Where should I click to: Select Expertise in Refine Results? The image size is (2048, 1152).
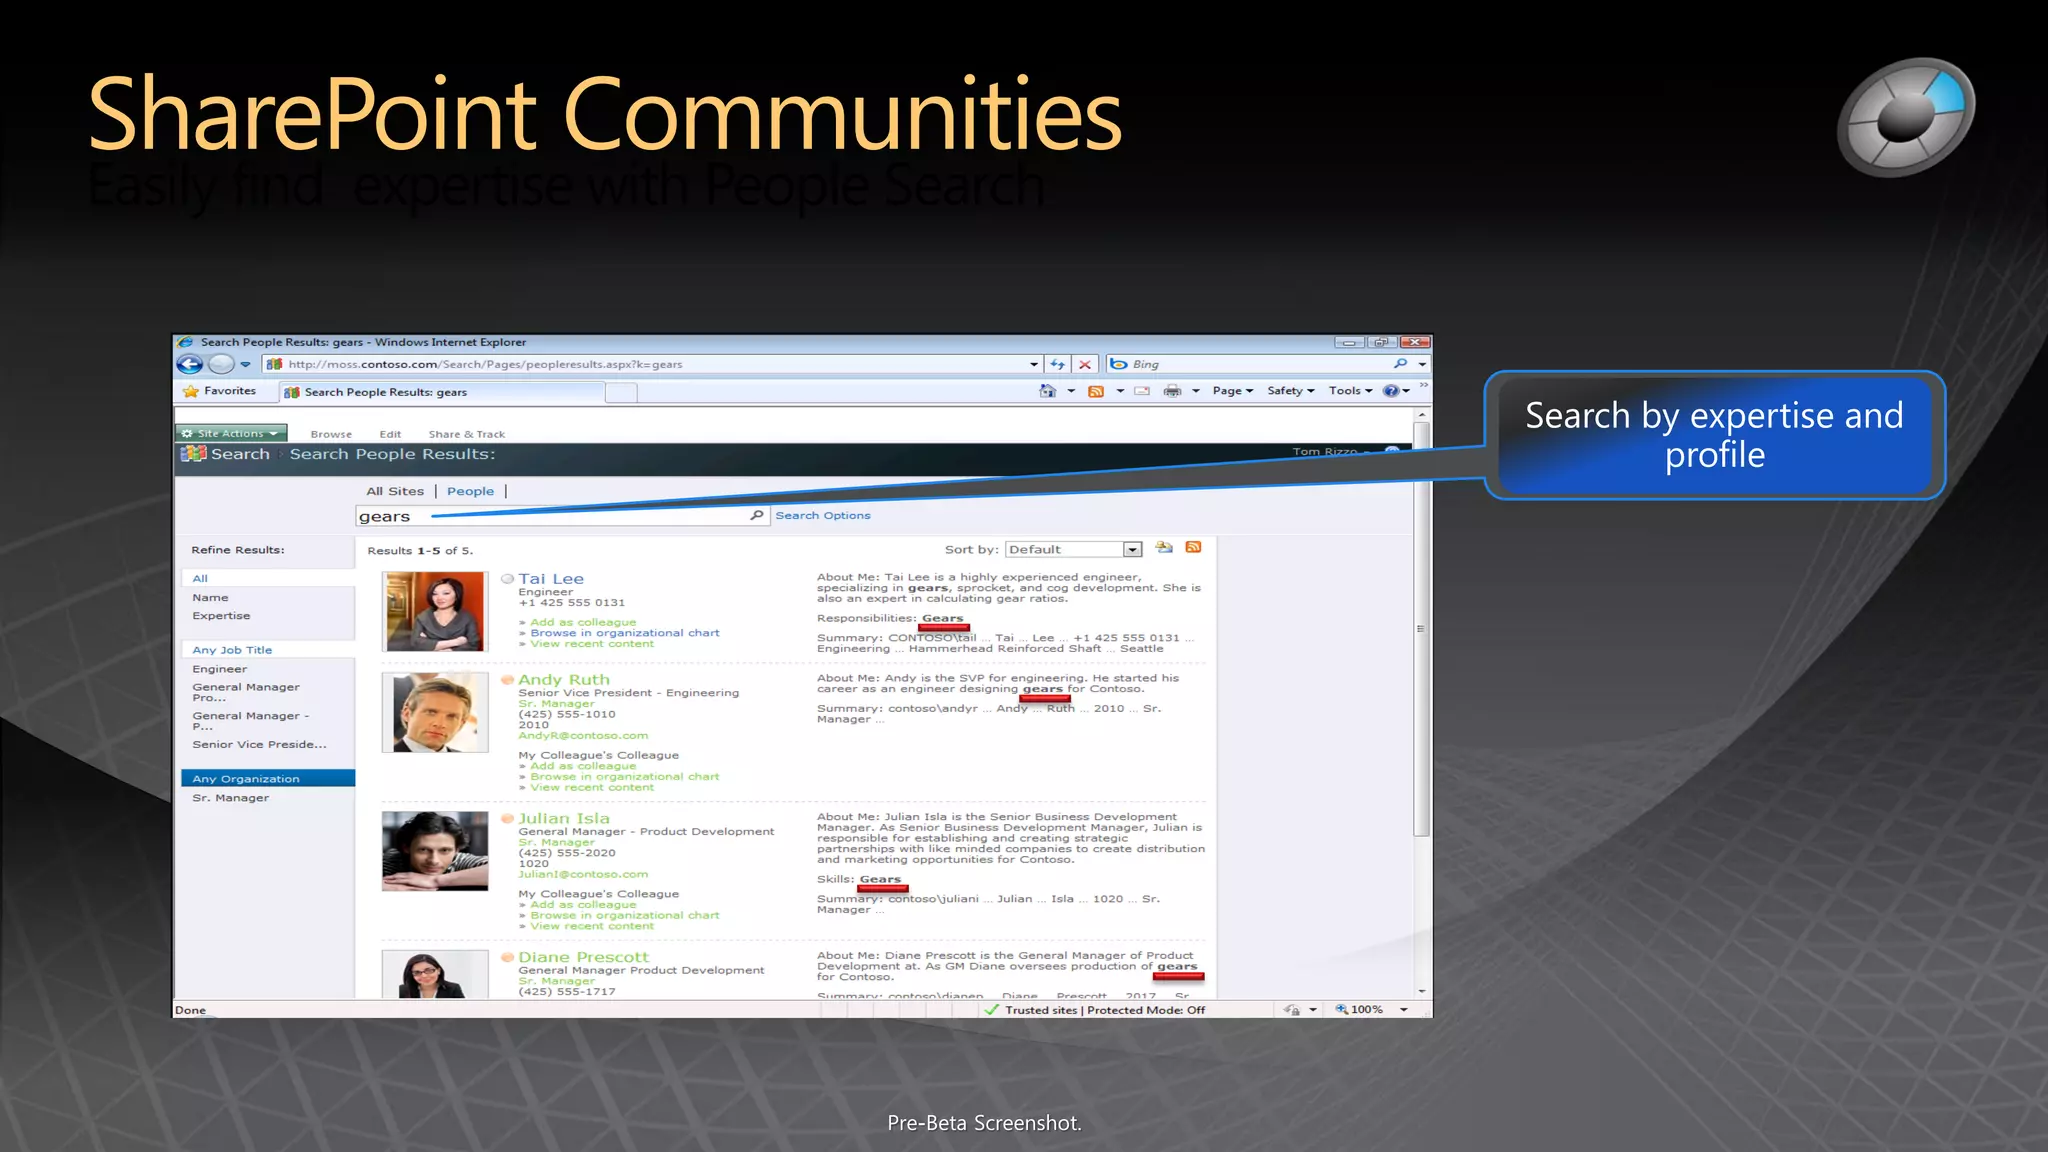222,616
